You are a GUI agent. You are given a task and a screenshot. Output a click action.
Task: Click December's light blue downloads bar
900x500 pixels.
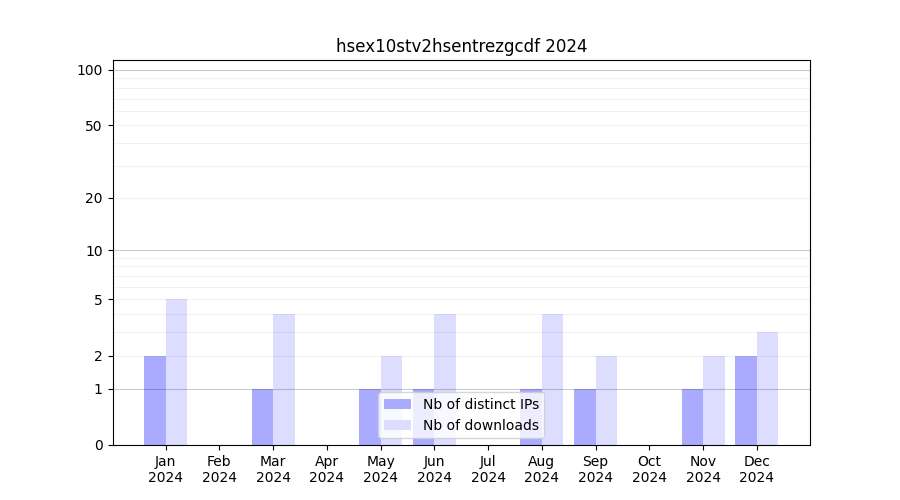(767, 388)
